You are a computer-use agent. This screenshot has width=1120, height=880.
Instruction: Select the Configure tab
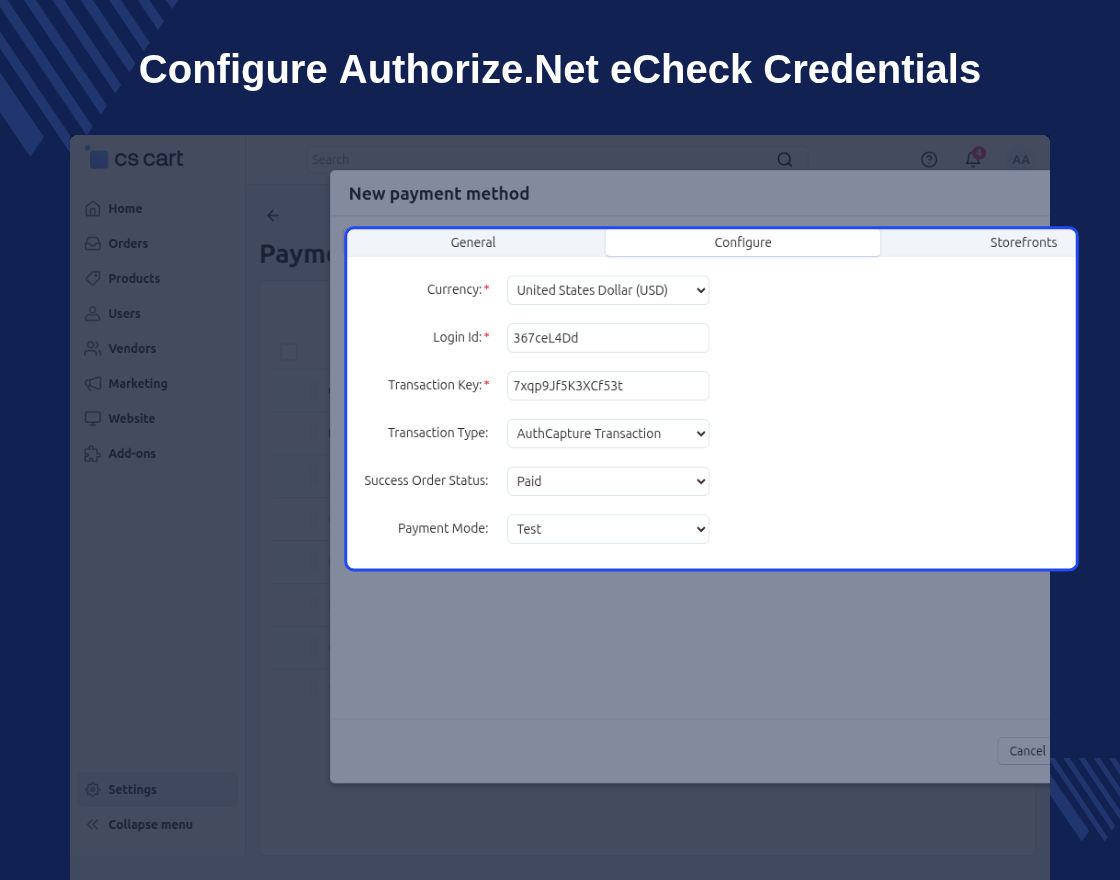743,242
